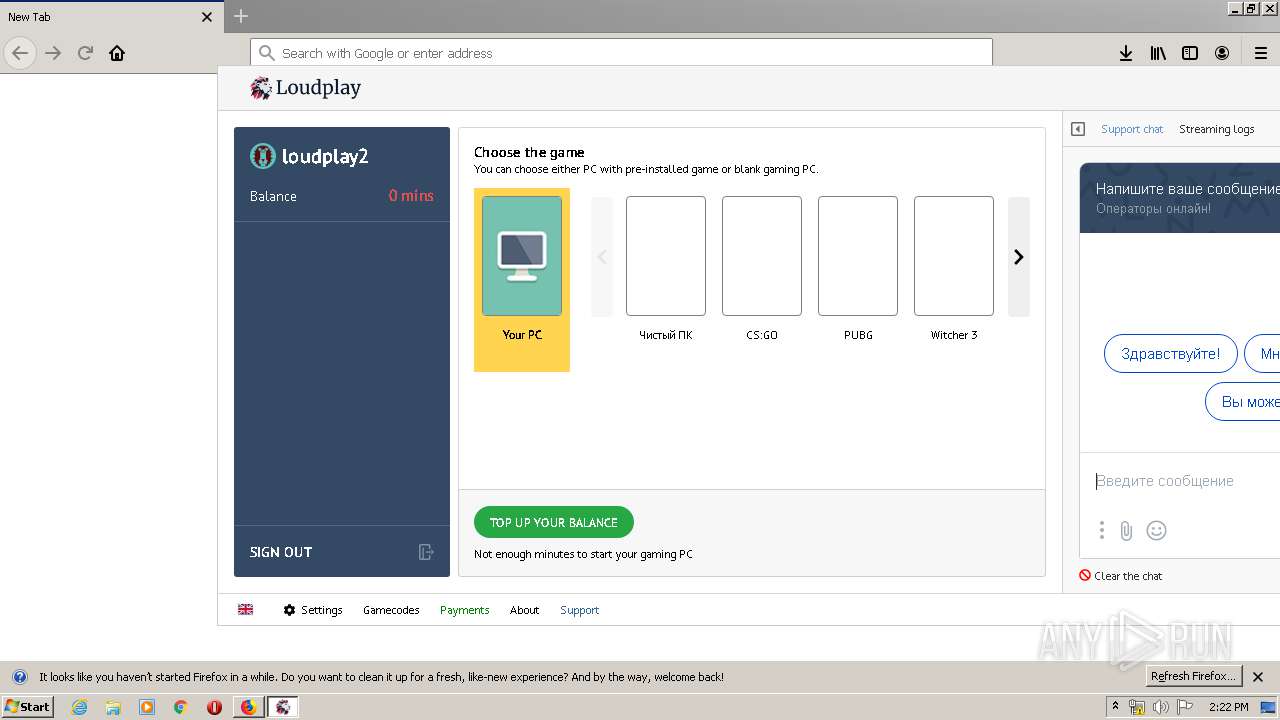The width and height of the screenshot is (1280, 720).
Task: Click the Здравствуйте! quick reply
Action: [x=1171, y=354]
